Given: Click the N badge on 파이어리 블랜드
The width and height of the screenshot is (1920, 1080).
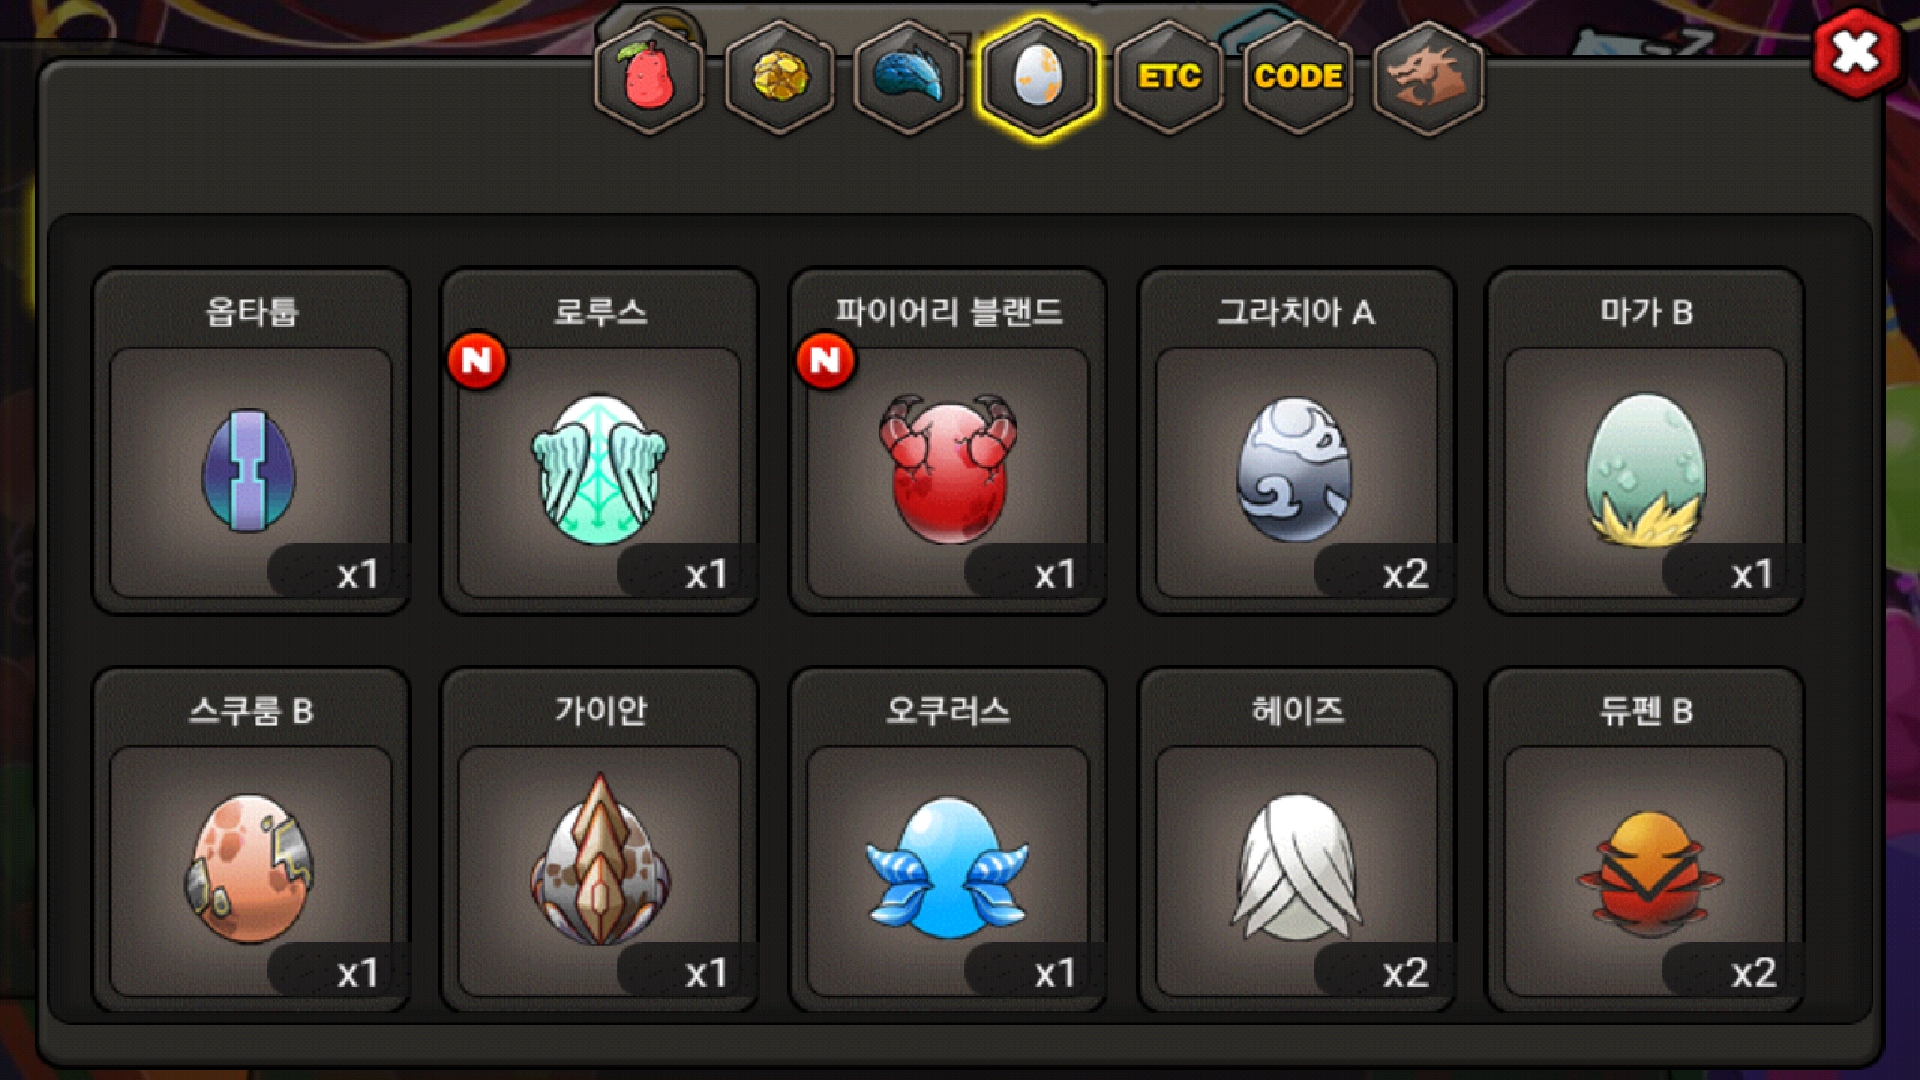Looking at the screenshot, I should 825,360.
